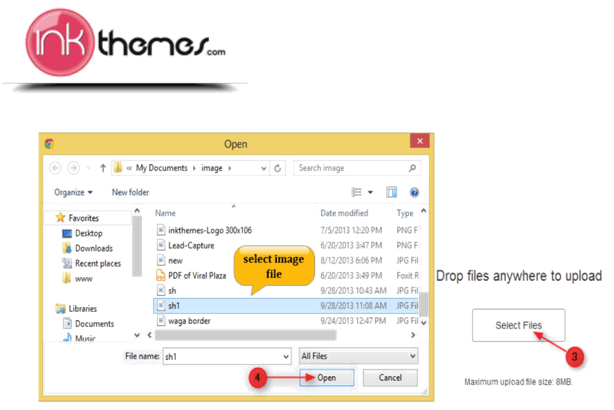Click the change view icon
This screenshot has width=614, height=410.
click(357, 191)
